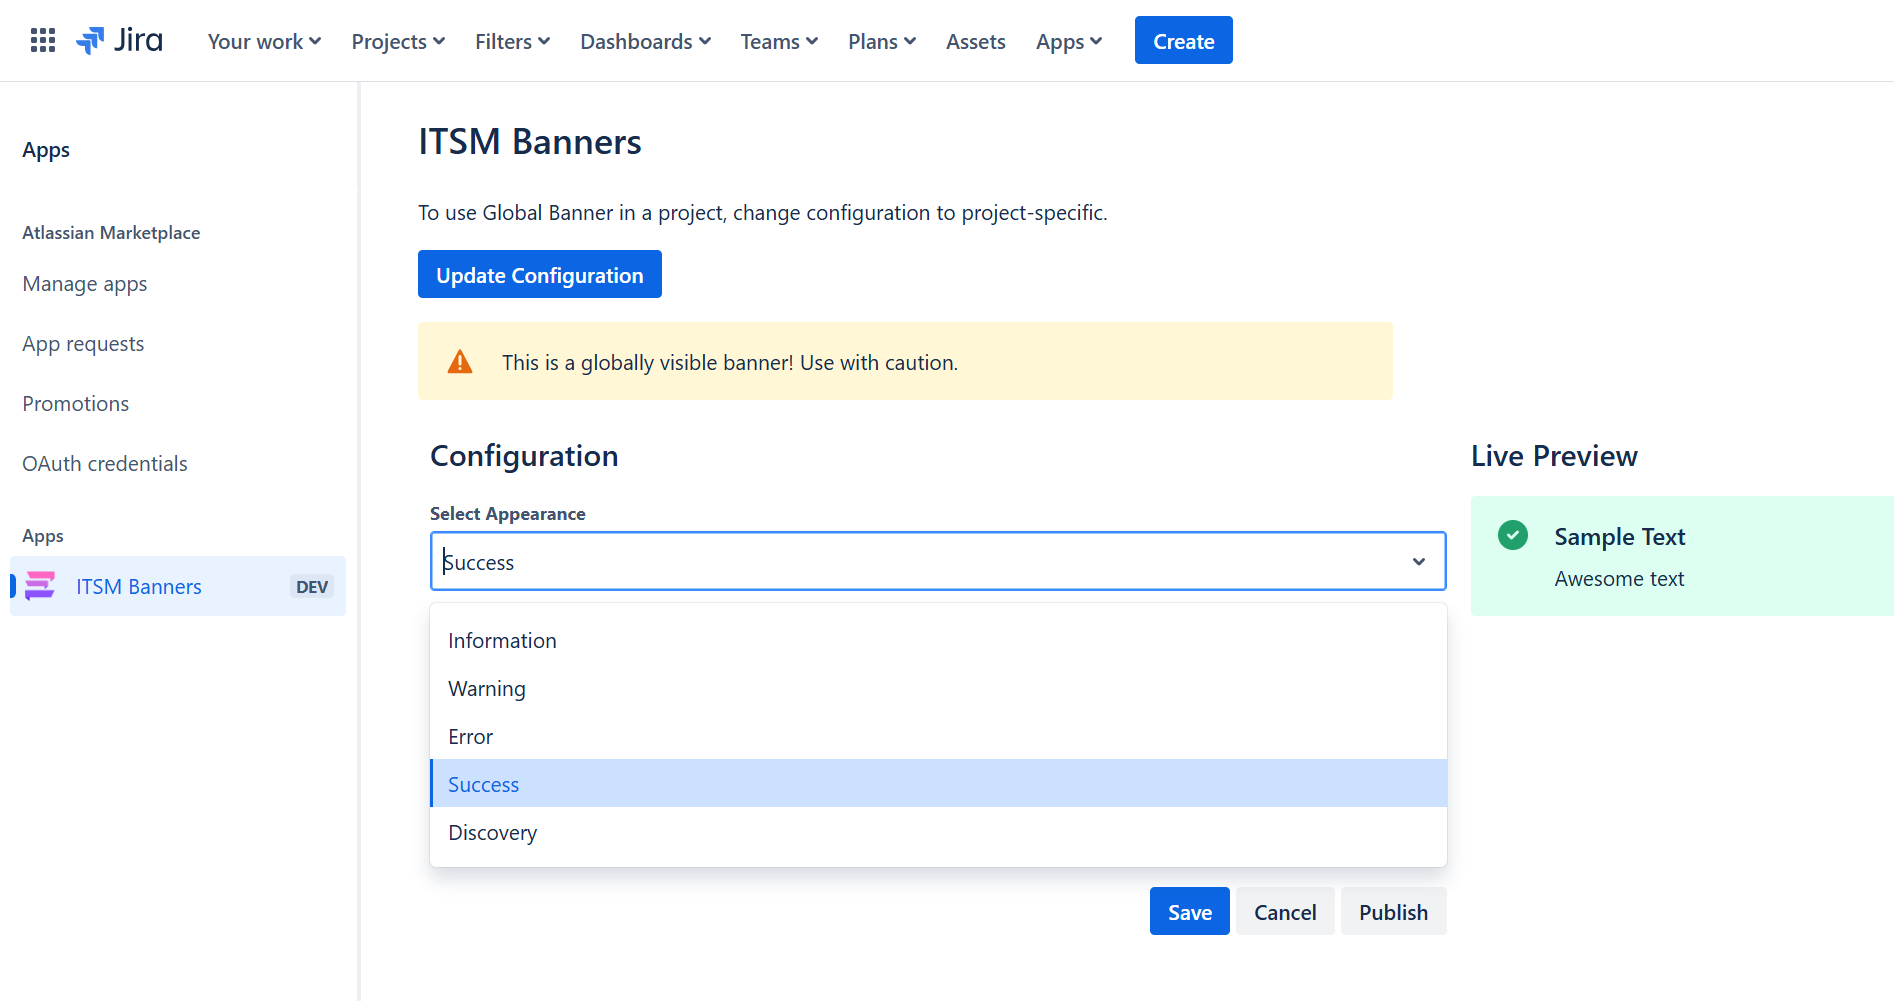Select Discovery as the banner appearance
Screen dimensions: 1894x1001
click(492, 832)
